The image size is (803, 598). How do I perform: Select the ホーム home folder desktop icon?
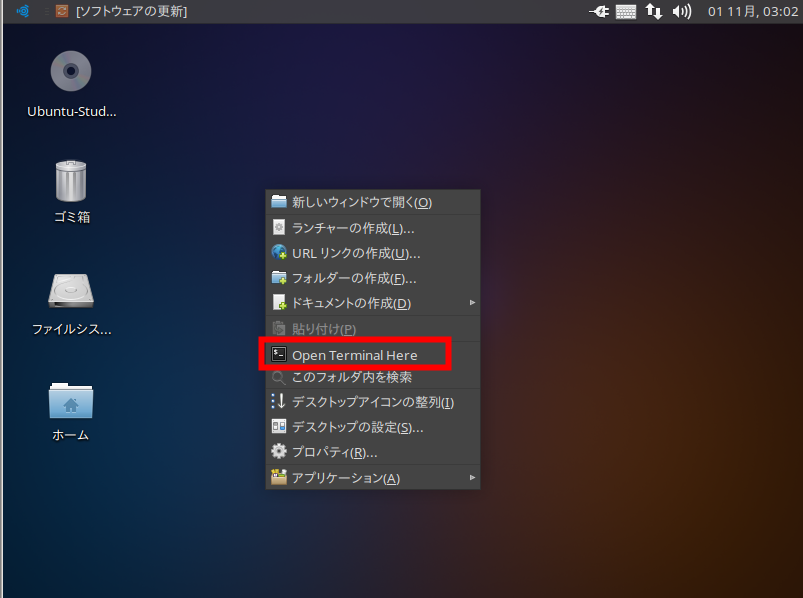[x=71, y=401]
